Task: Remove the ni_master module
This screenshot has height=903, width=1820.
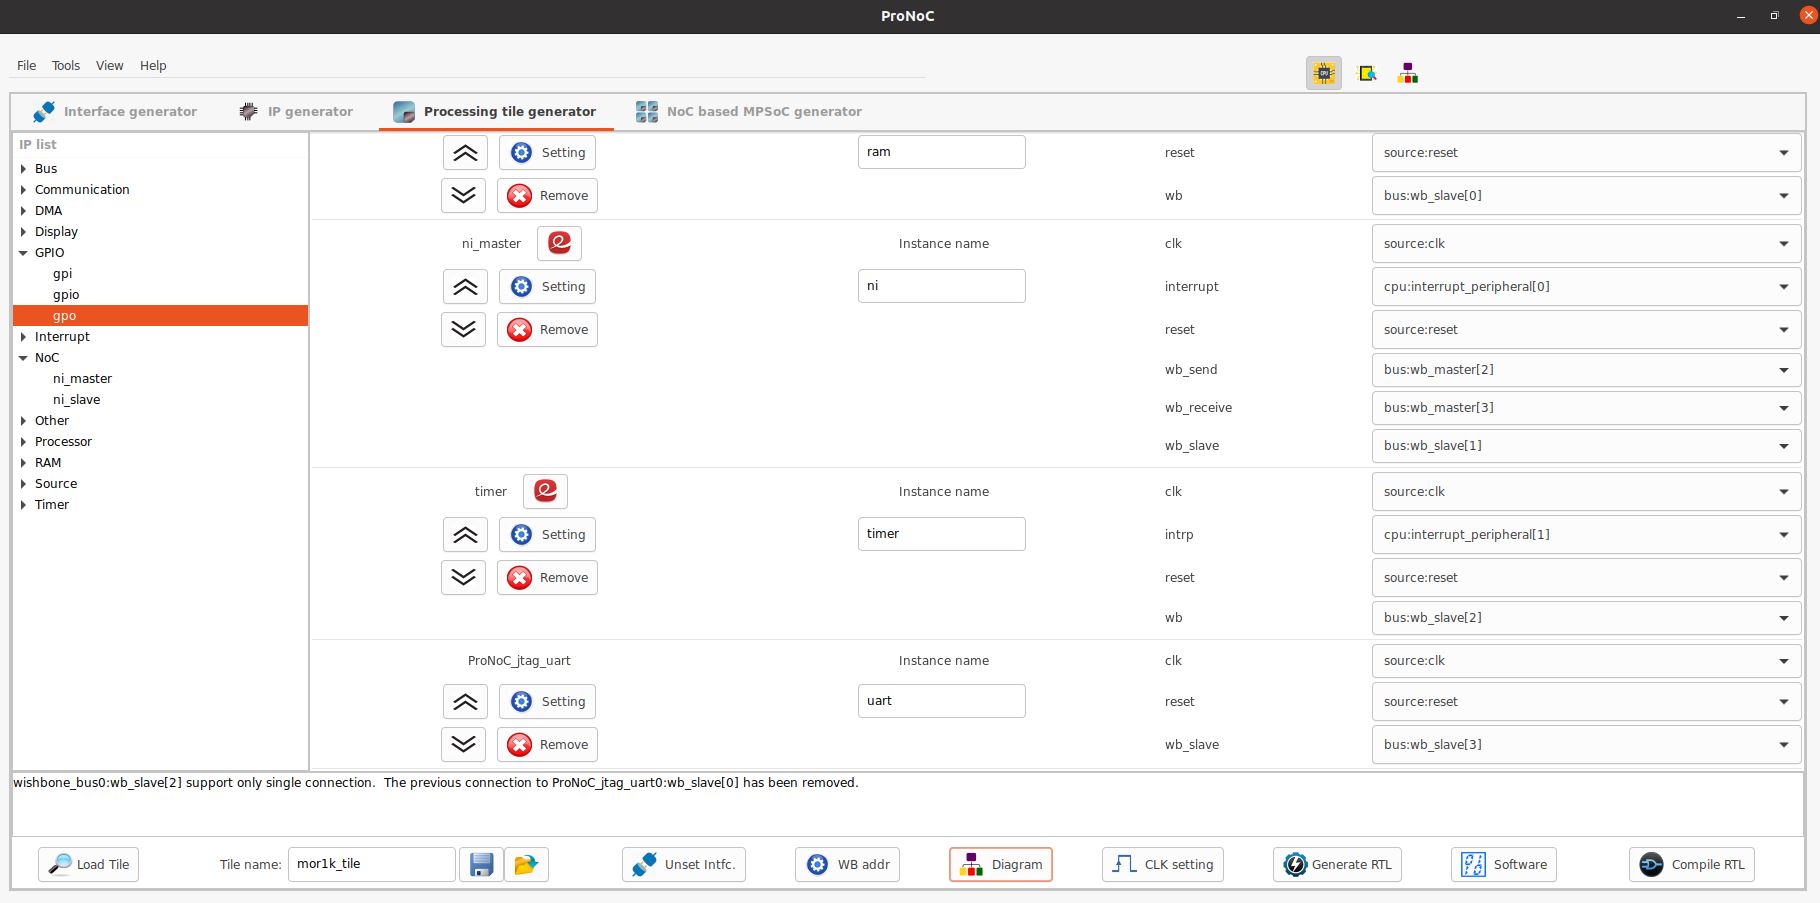Action: tap(547, 329)
